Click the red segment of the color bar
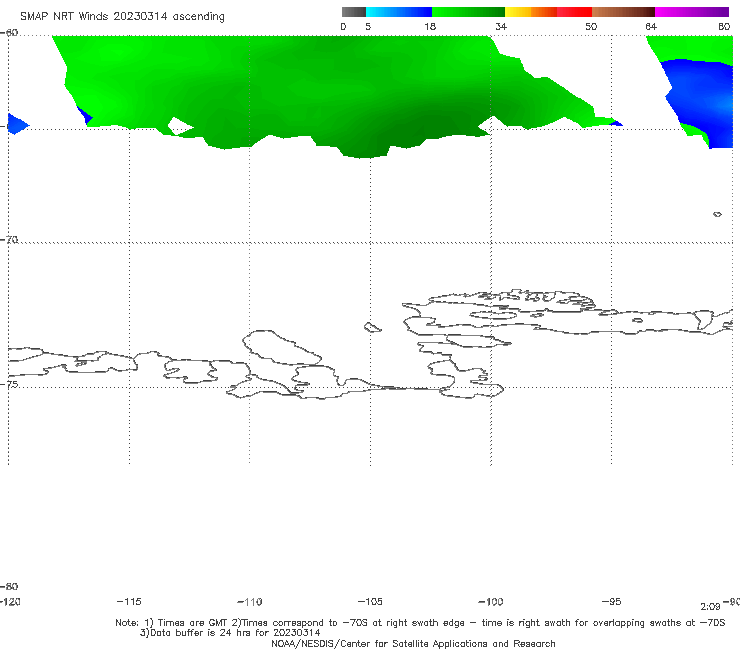This screenshot has width=740, height=650. (x=574, y=12)
